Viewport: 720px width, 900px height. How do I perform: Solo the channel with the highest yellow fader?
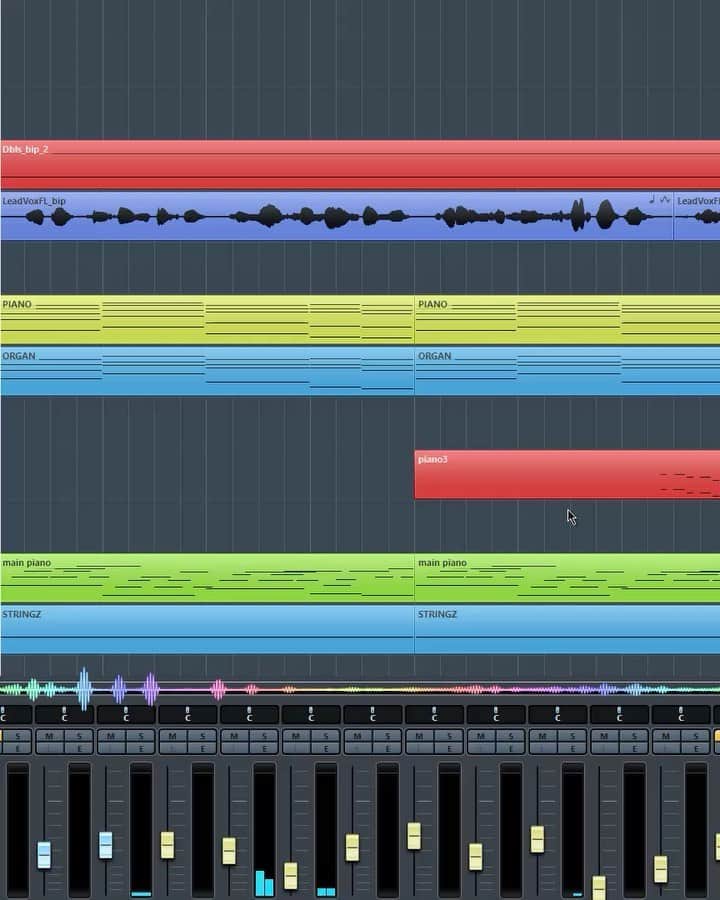[450, 736]
